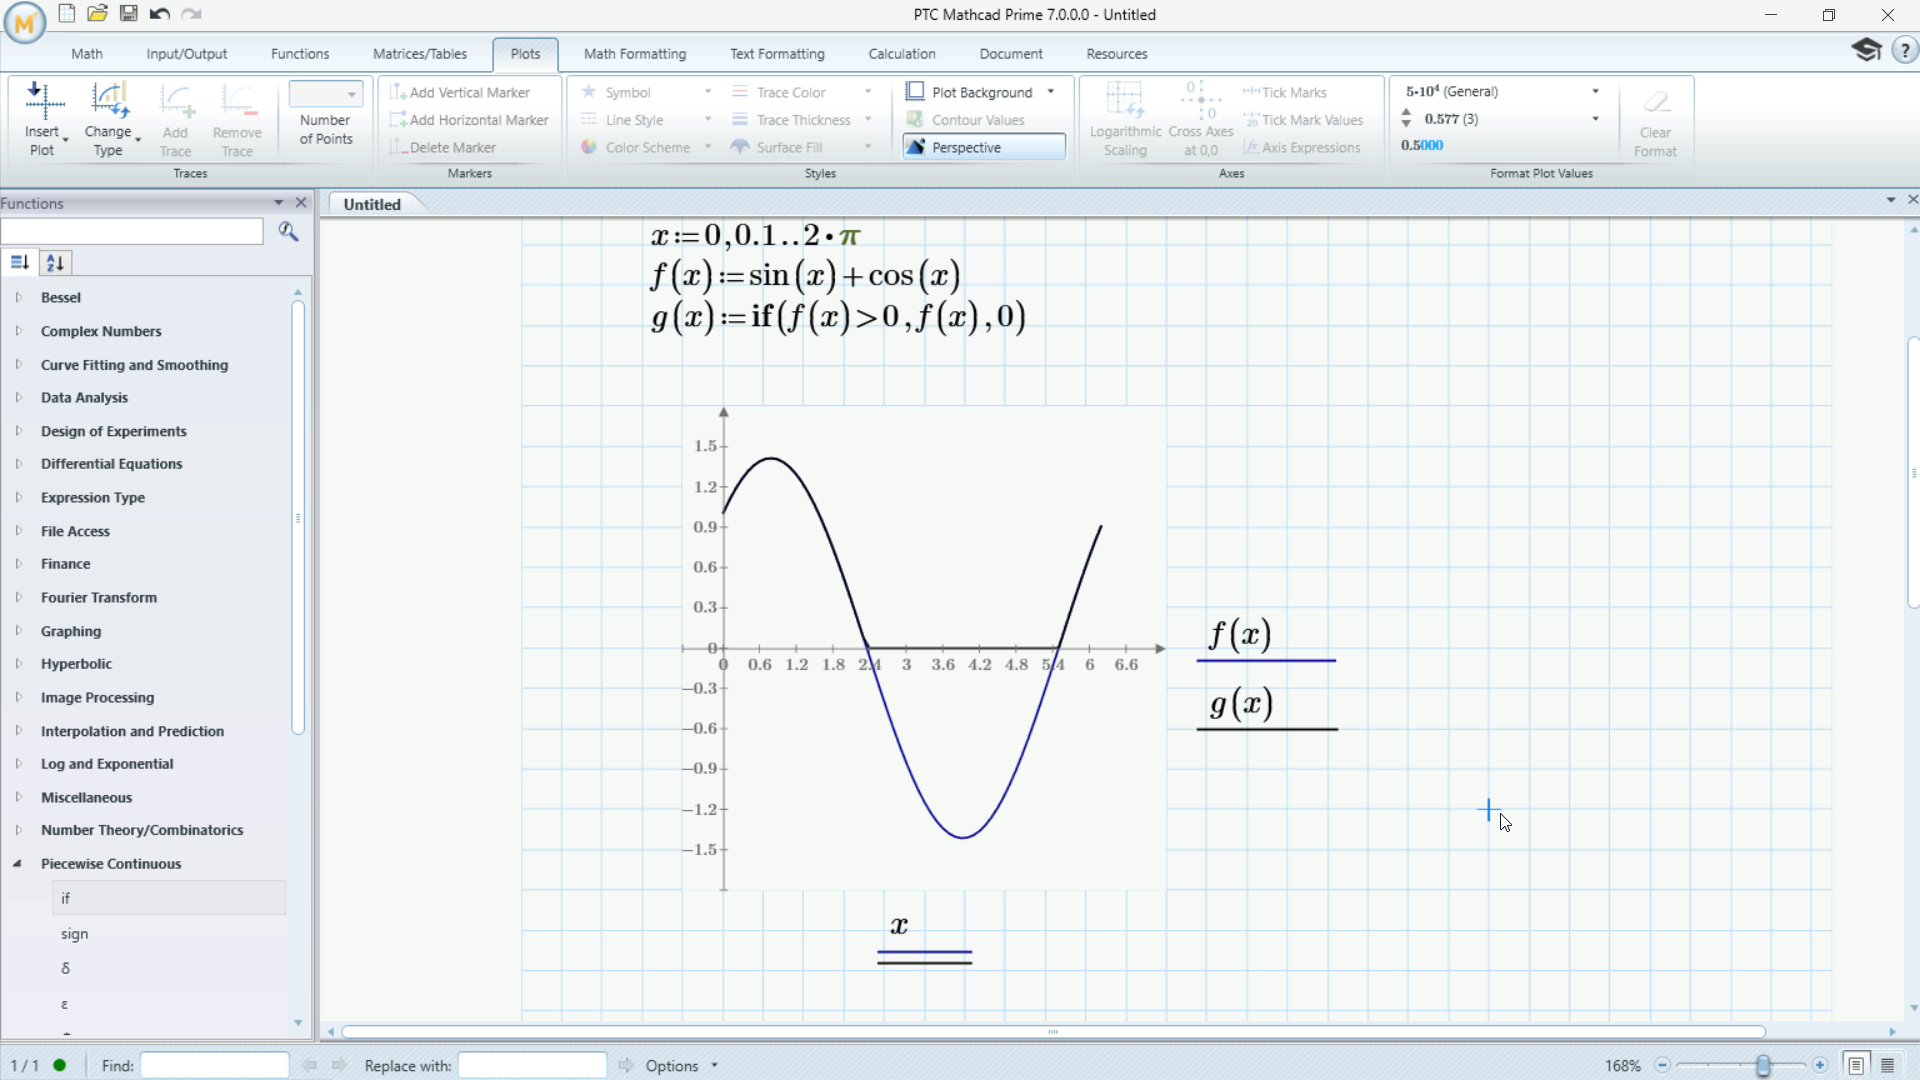The width and height of the screenshot is (1920, 1080).
Task: Click the Undo arrow icon
Action: pyautogui.click(x=160, y=14)
